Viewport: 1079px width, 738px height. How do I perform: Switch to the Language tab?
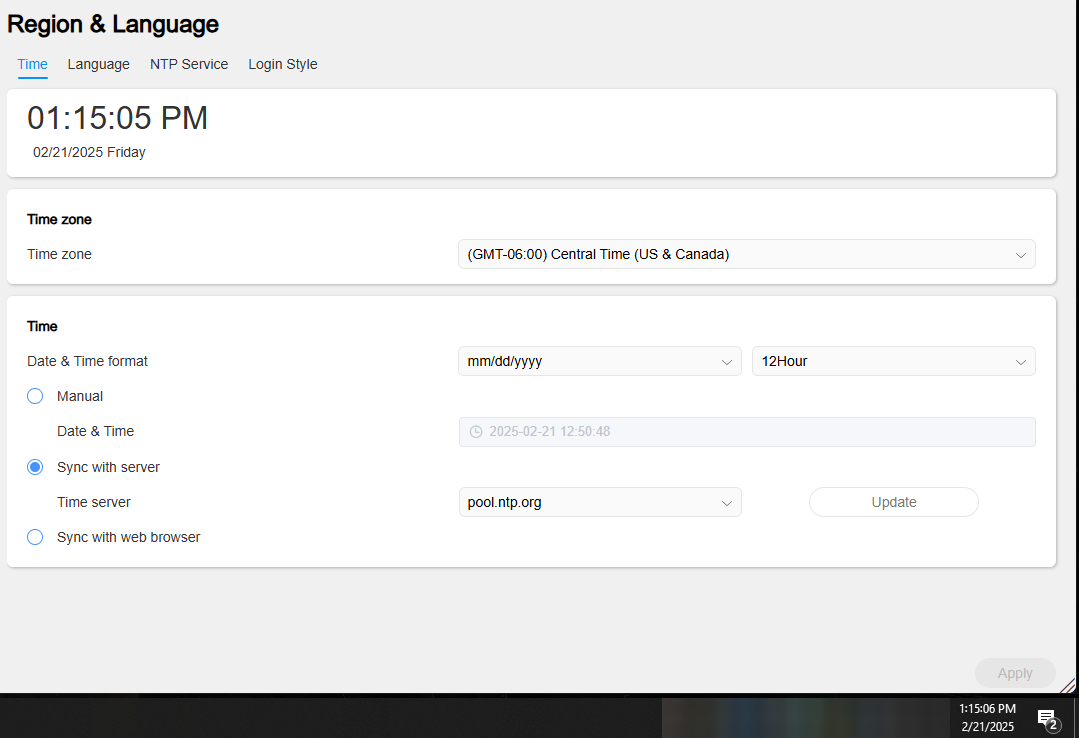coord(98,64)
